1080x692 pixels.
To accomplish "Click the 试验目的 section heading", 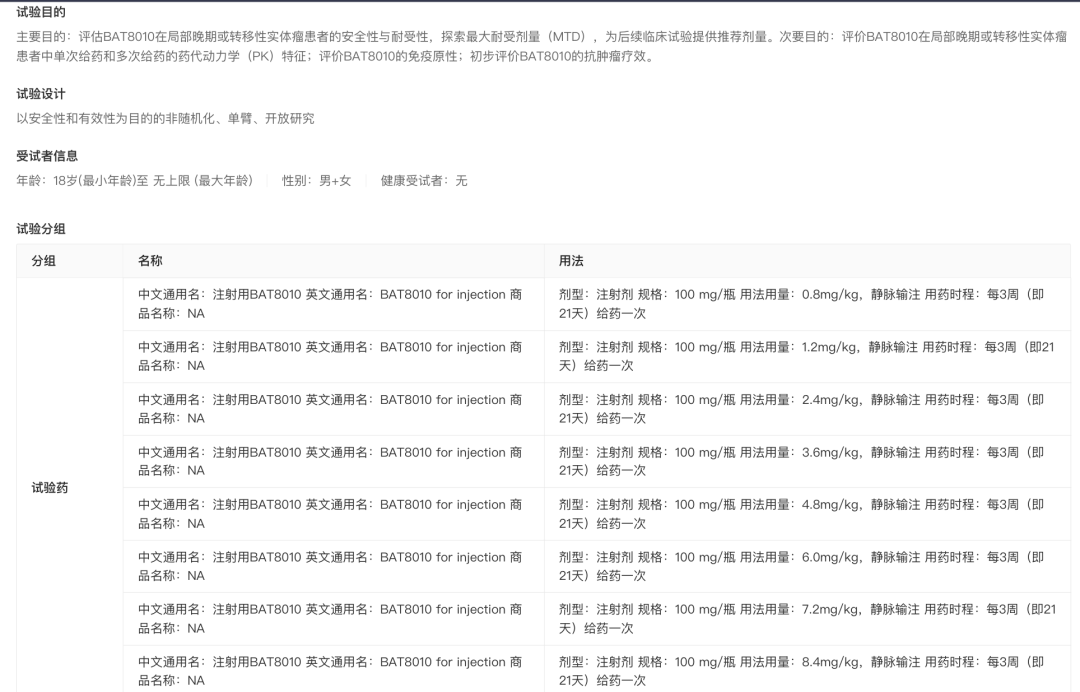I will click(x=41, y=12).
